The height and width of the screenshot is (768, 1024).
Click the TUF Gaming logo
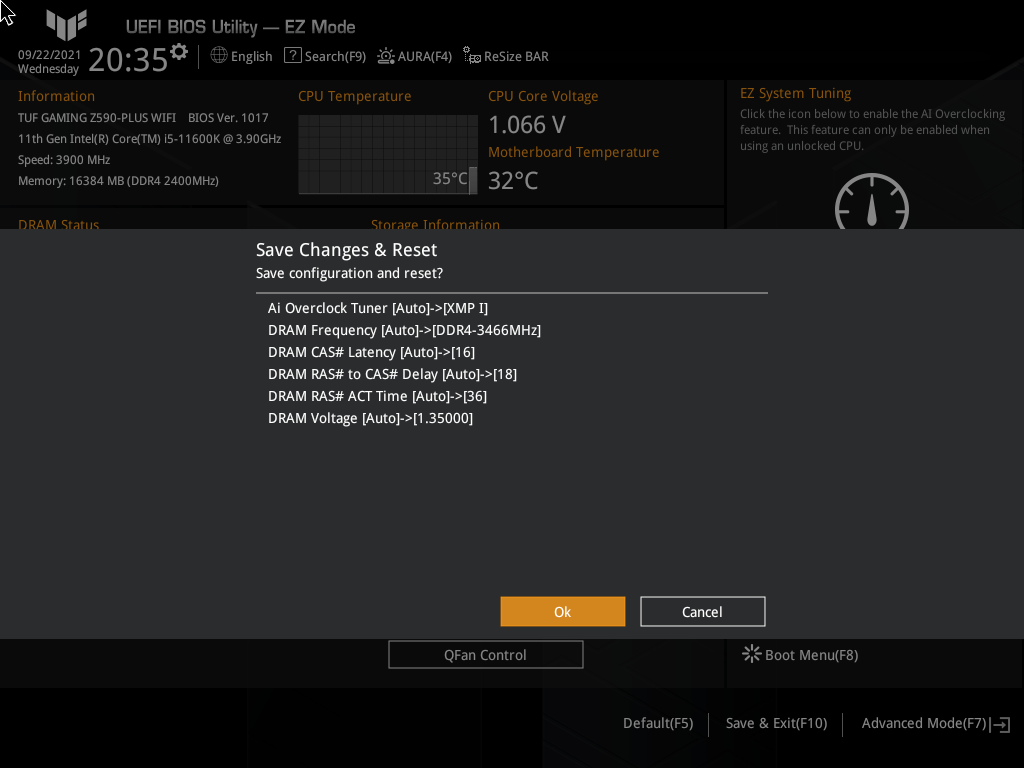click(67, 25)
